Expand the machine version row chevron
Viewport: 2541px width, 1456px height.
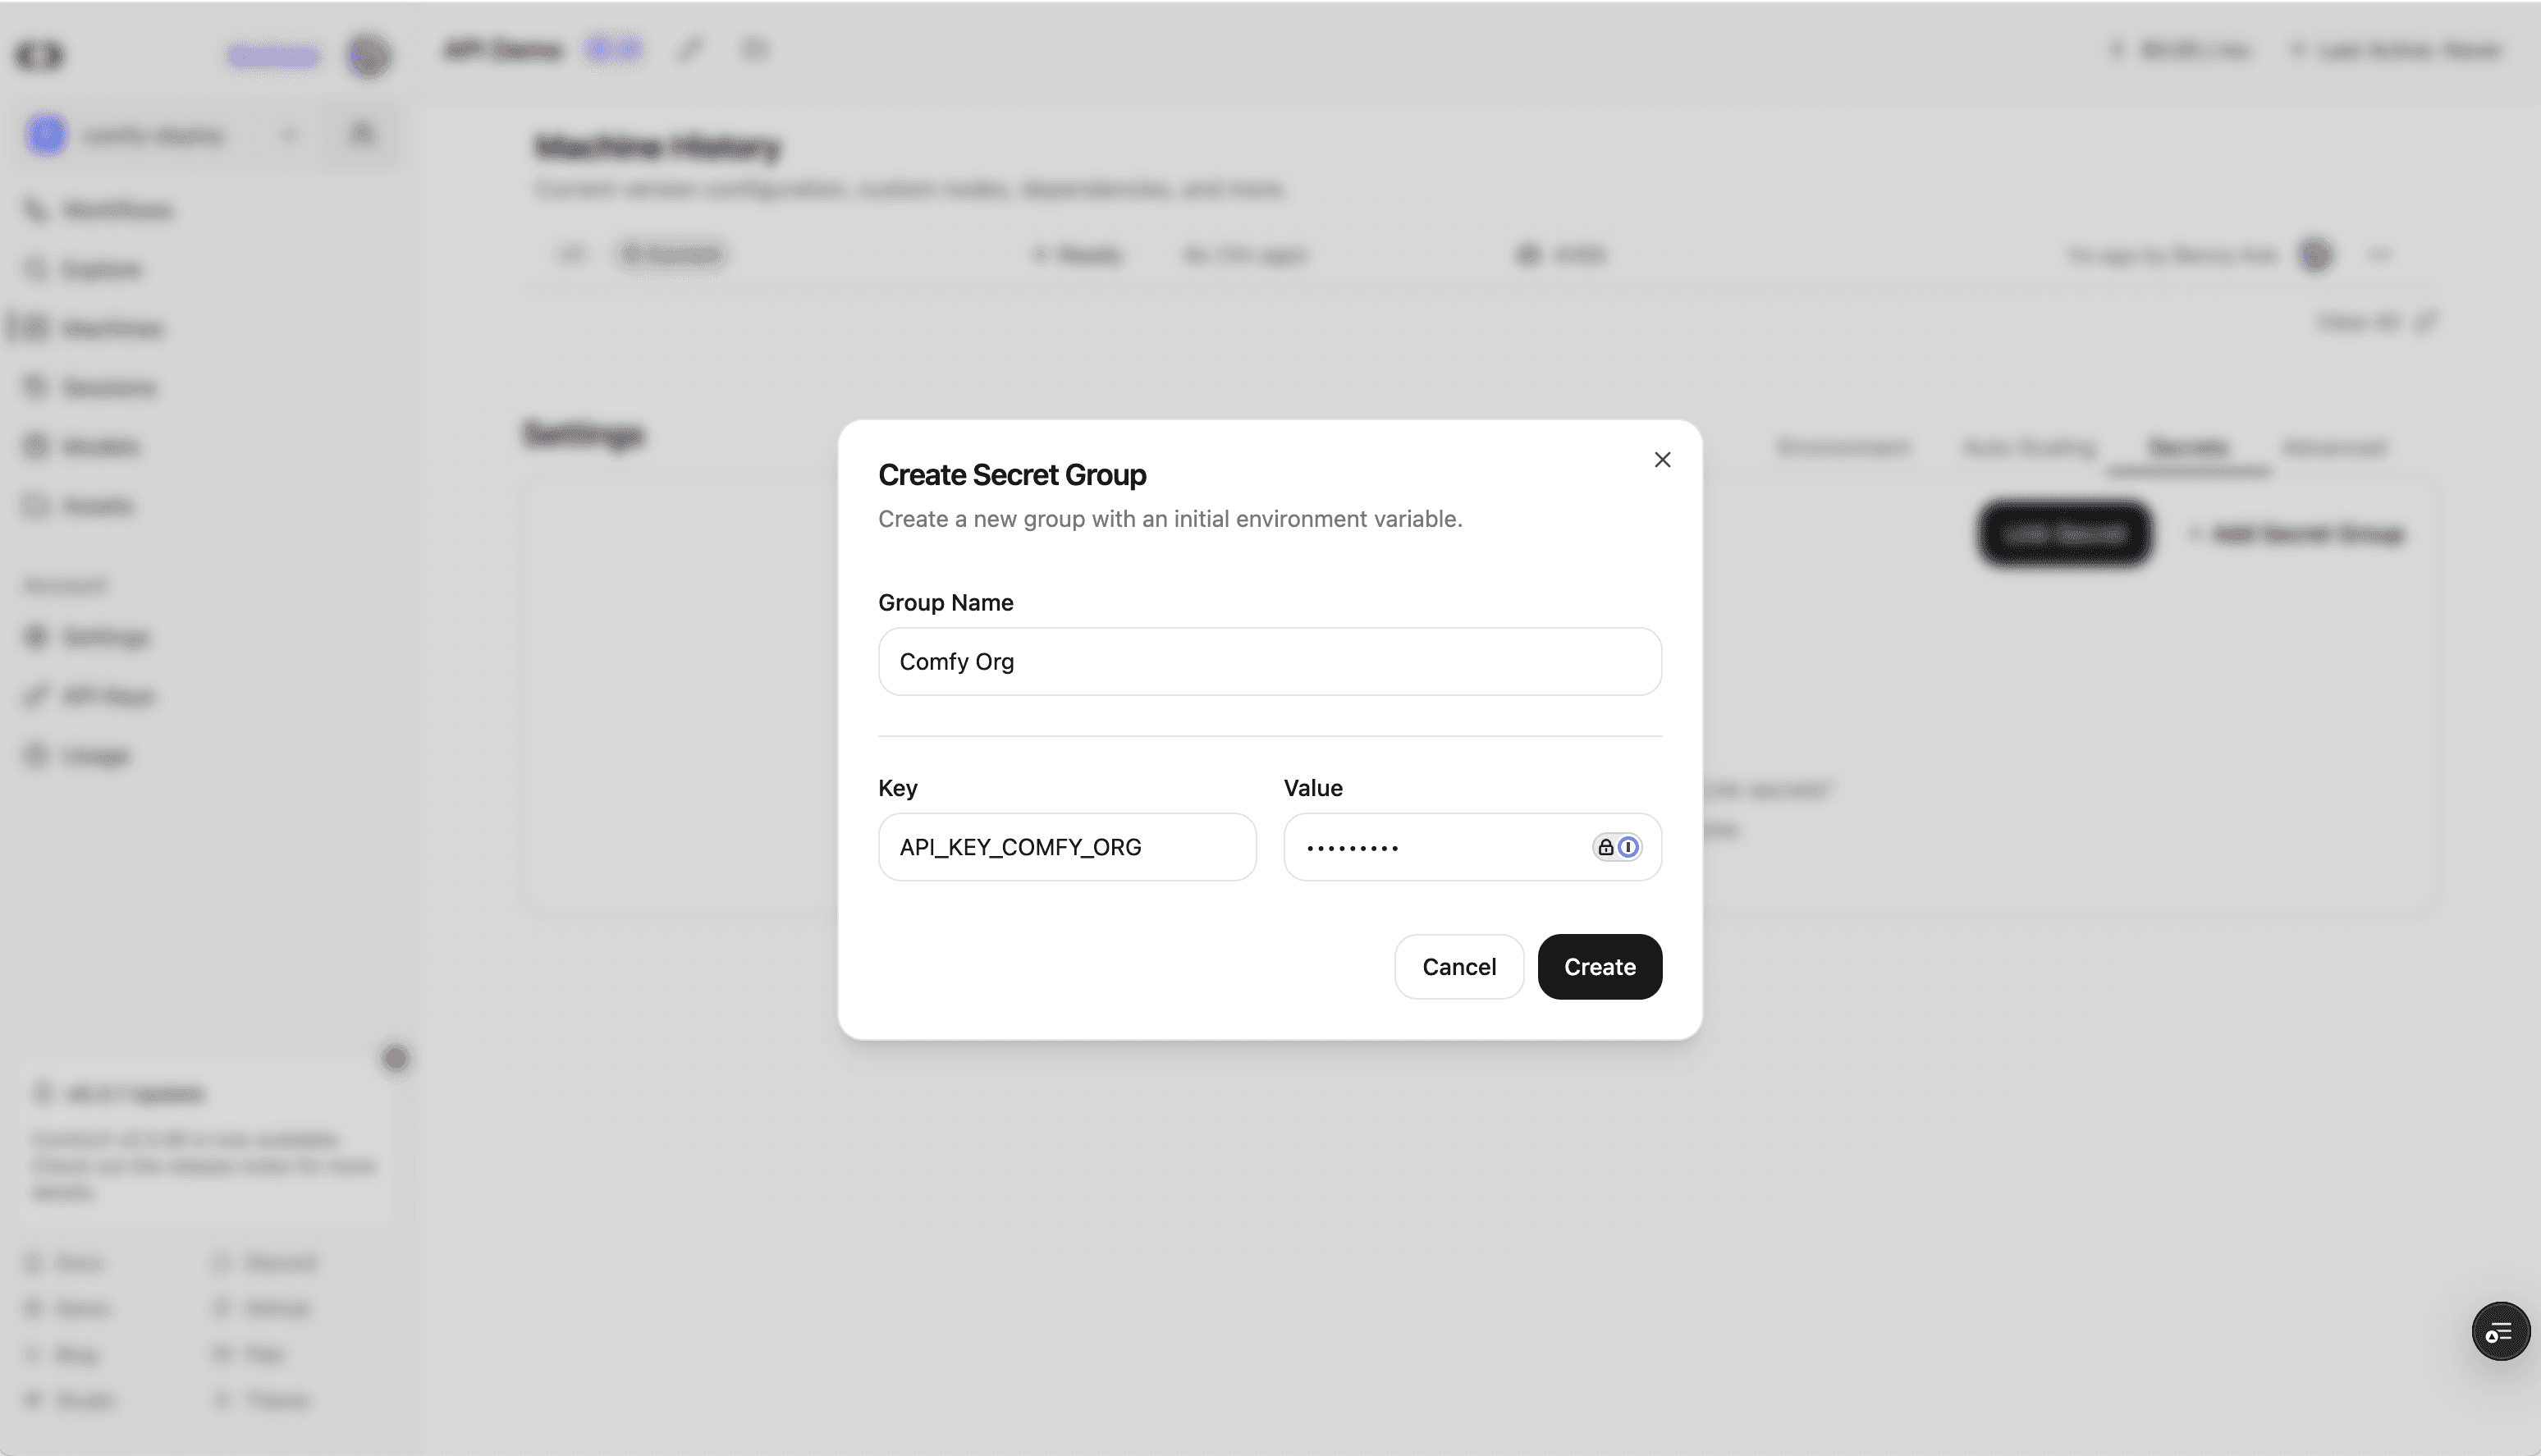point(2380,255)
